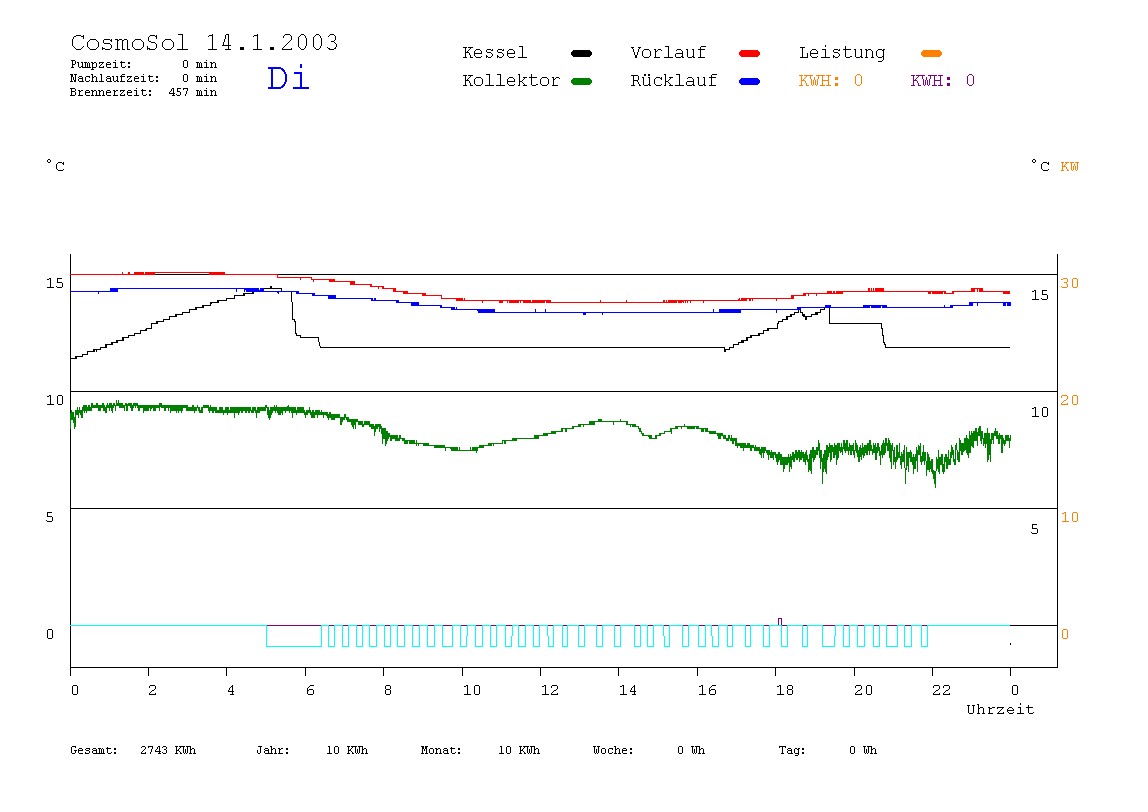This screenshot has width=1148, height=812.
Task: Click the "Rücklauf" legend label
Action: pos(674,81)
